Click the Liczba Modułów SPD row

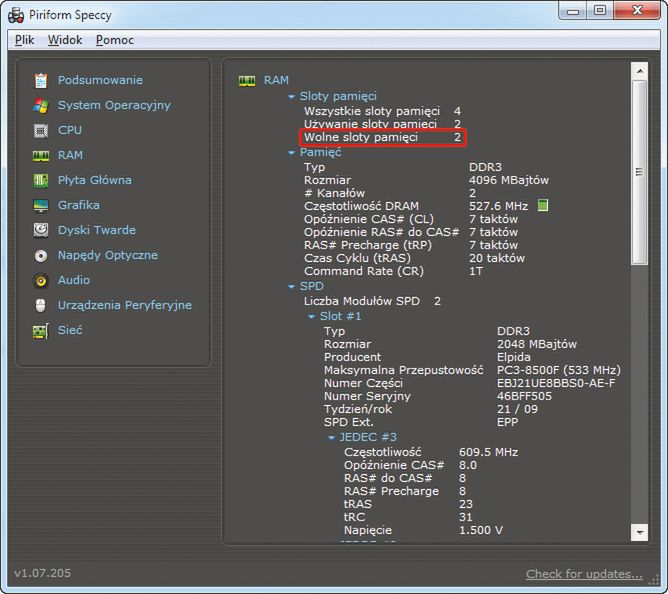coord(372,301)
